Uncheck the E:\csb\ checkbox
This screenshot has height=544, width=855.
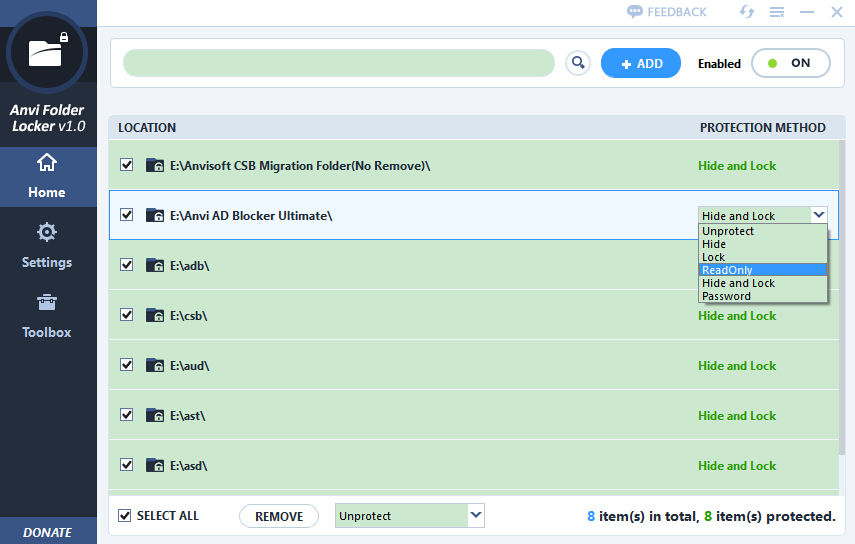coord(127,315)
